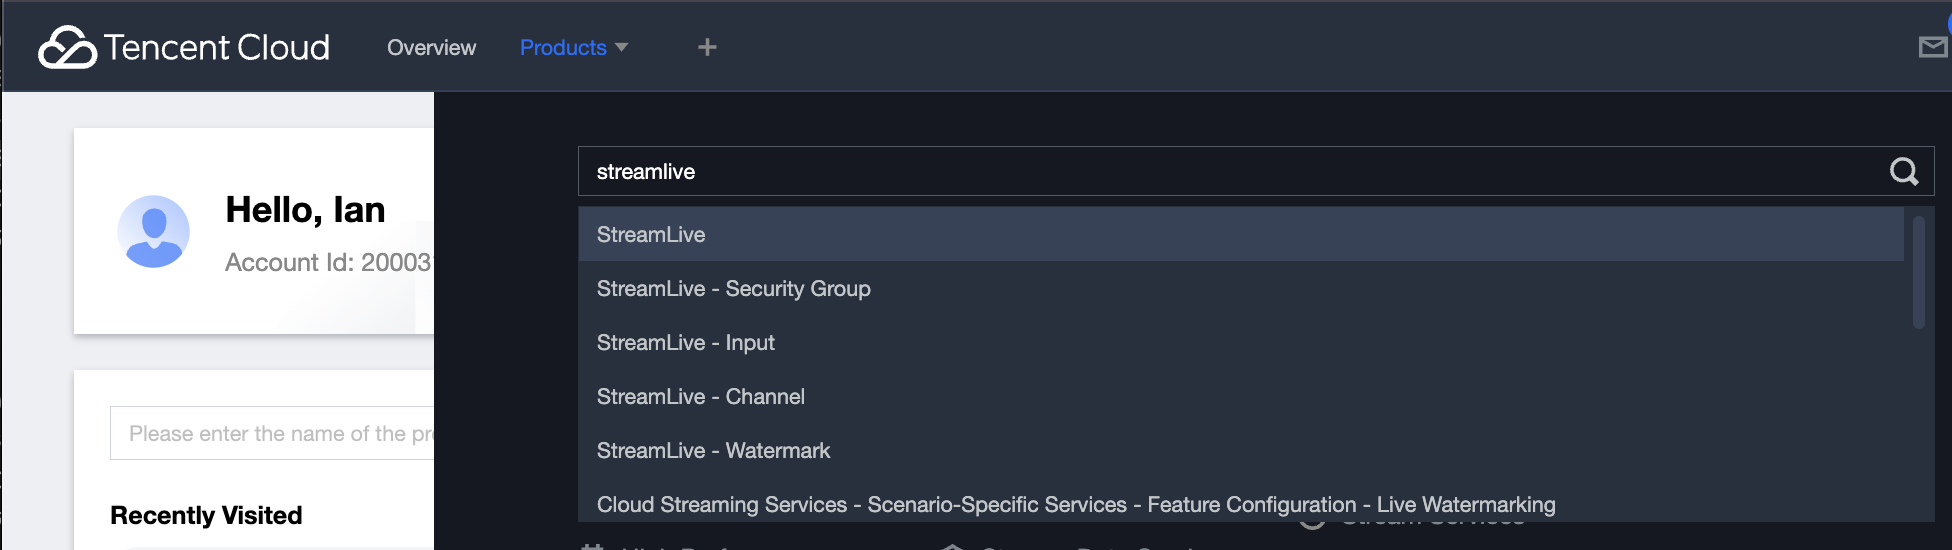The height and width of the screenshot is (550, 1952).
Task: Click the suggestion list scrollbar
Action: pyautogui.click(x=1918, y=272)
